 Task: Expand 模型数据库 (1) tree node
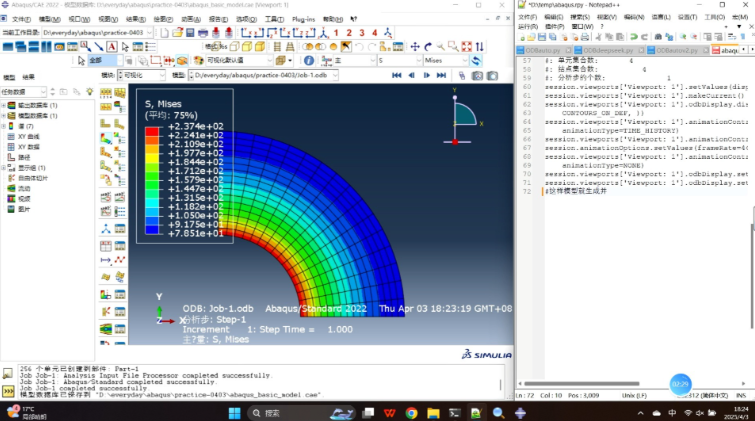pyautogui.click(x=3, y=116)
